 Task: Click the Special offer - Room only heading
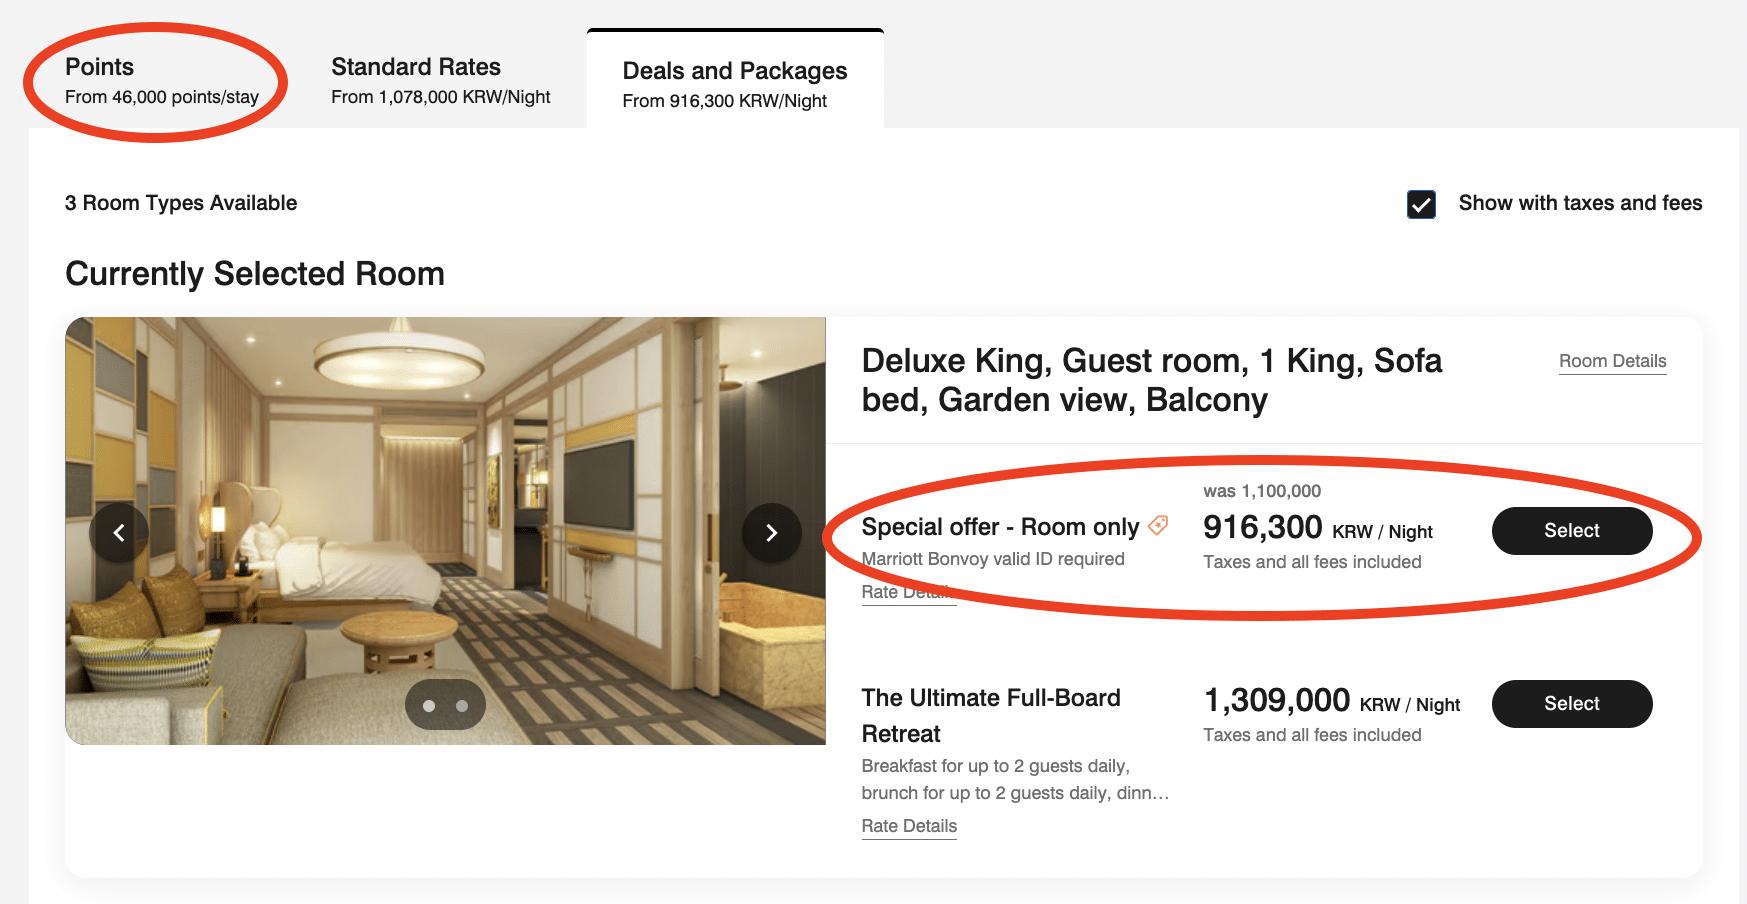pos(1000,527)
